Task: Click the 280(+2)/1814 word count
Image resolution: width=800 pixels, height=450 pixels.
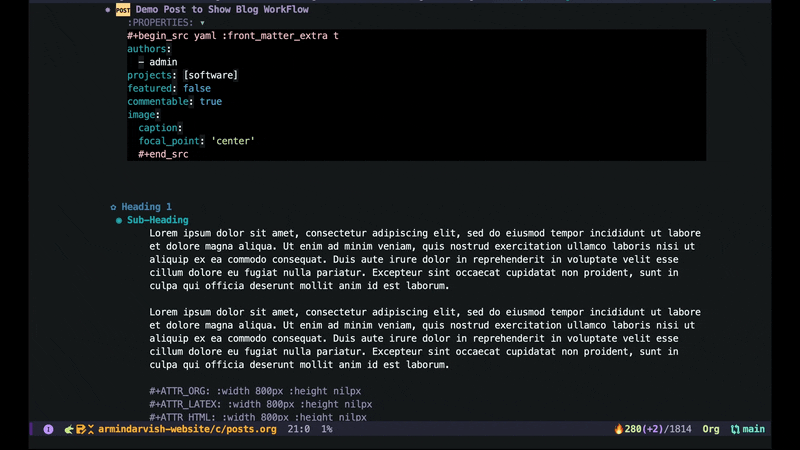Action: pos(658,429)
